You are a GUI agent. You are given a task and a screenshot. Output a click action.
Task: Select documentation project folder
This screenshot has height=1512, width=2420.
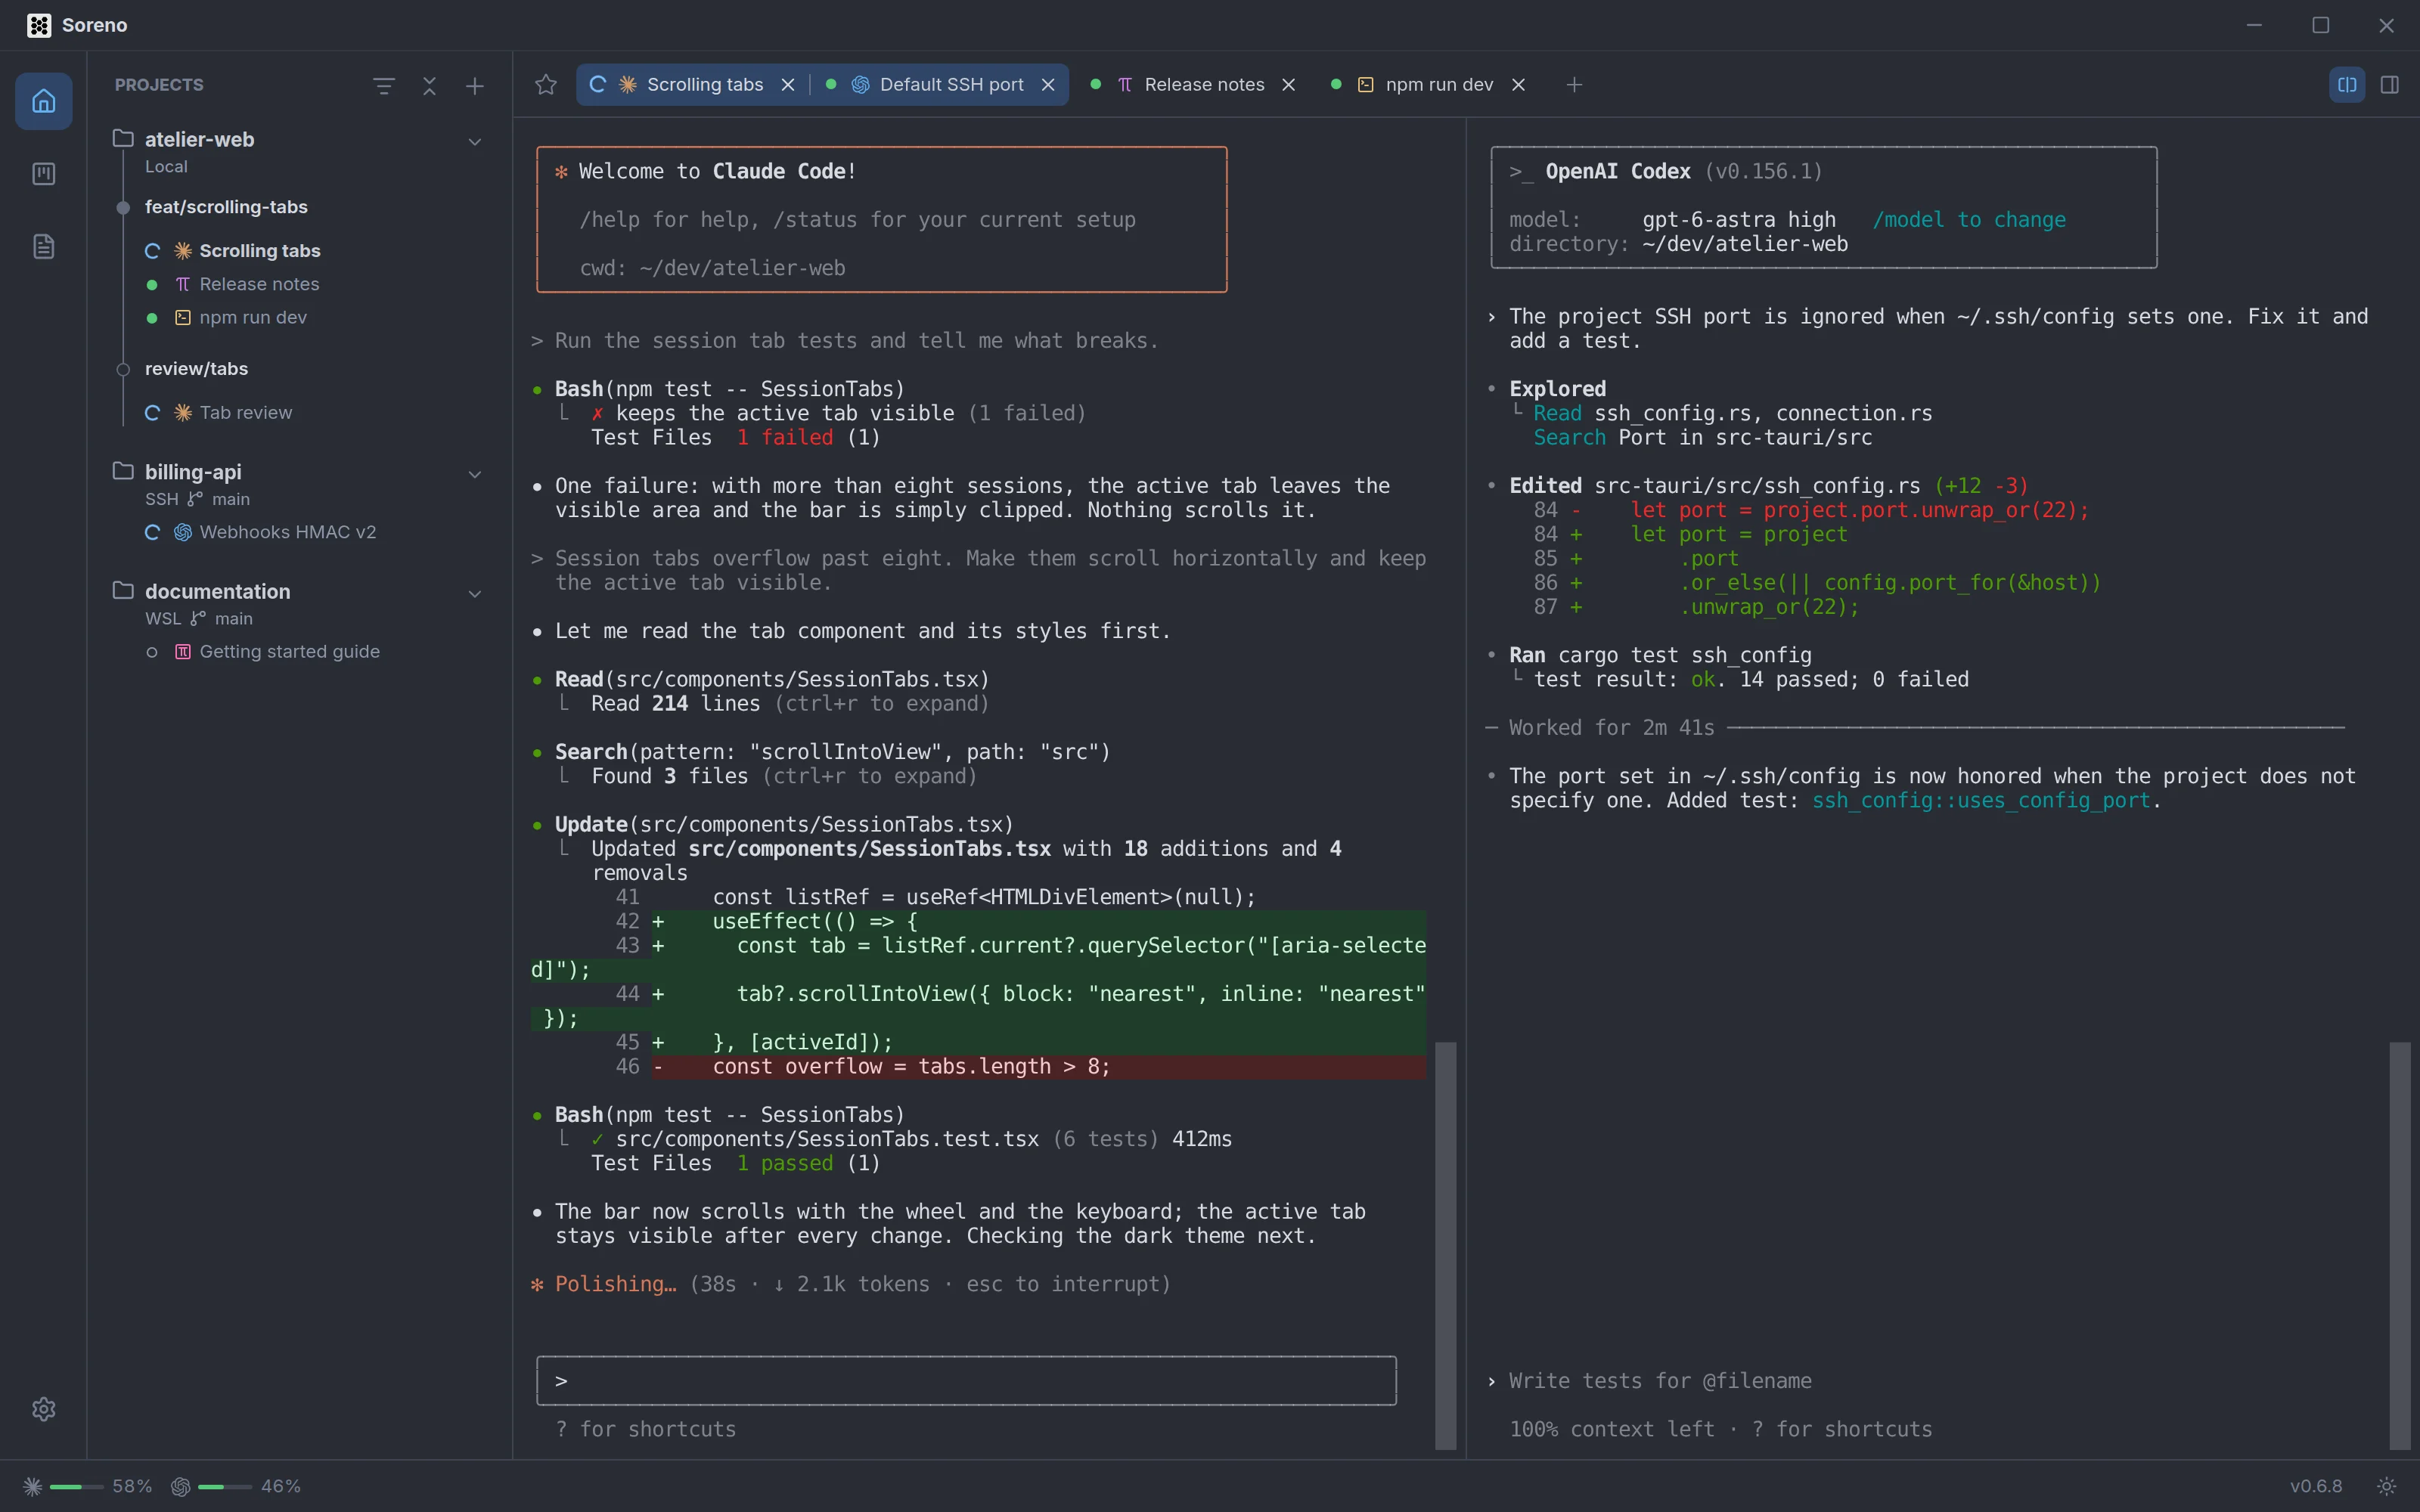[x=217, y=591]
